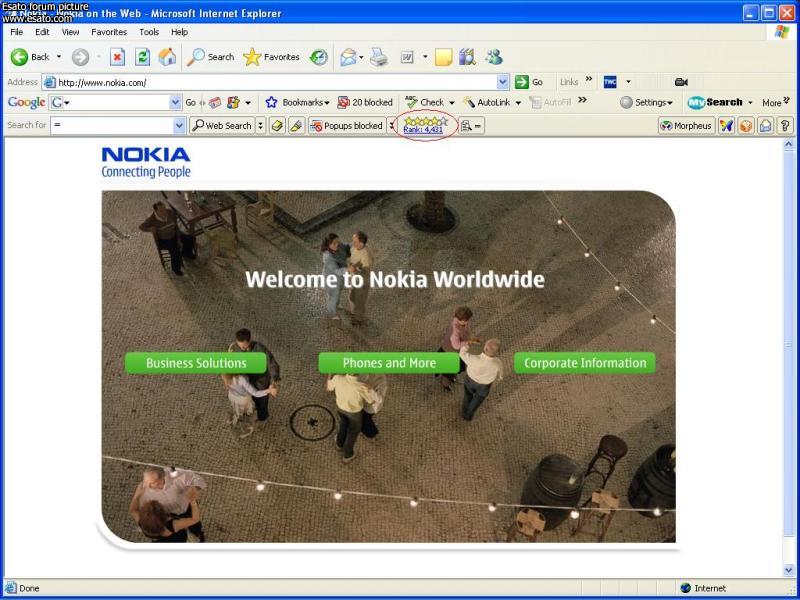Click in the Google toolbar search field
The height and width of the screenshot is (600, 800).
(x=115, y=103)
